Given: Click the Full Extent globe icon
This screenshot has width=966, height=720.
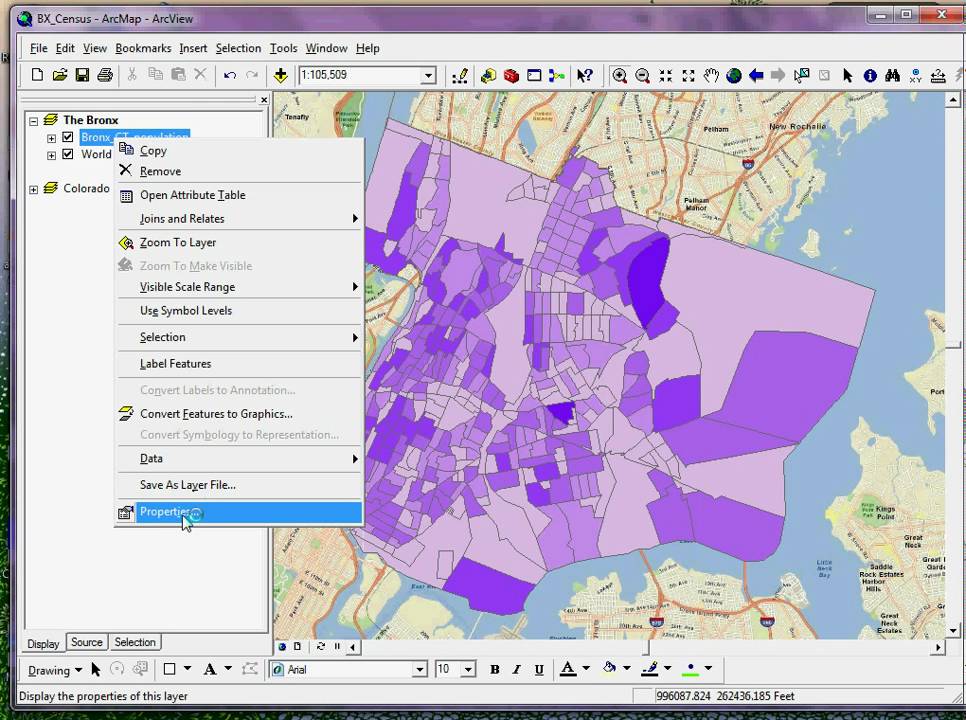Looking at the screenshot, I should point(734,75).
